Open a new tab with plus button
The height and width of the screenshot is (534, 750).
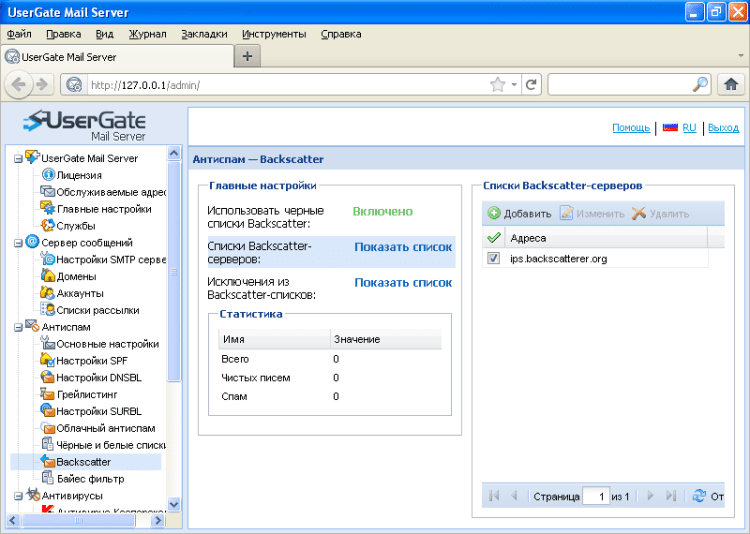[x=247, y=56]
